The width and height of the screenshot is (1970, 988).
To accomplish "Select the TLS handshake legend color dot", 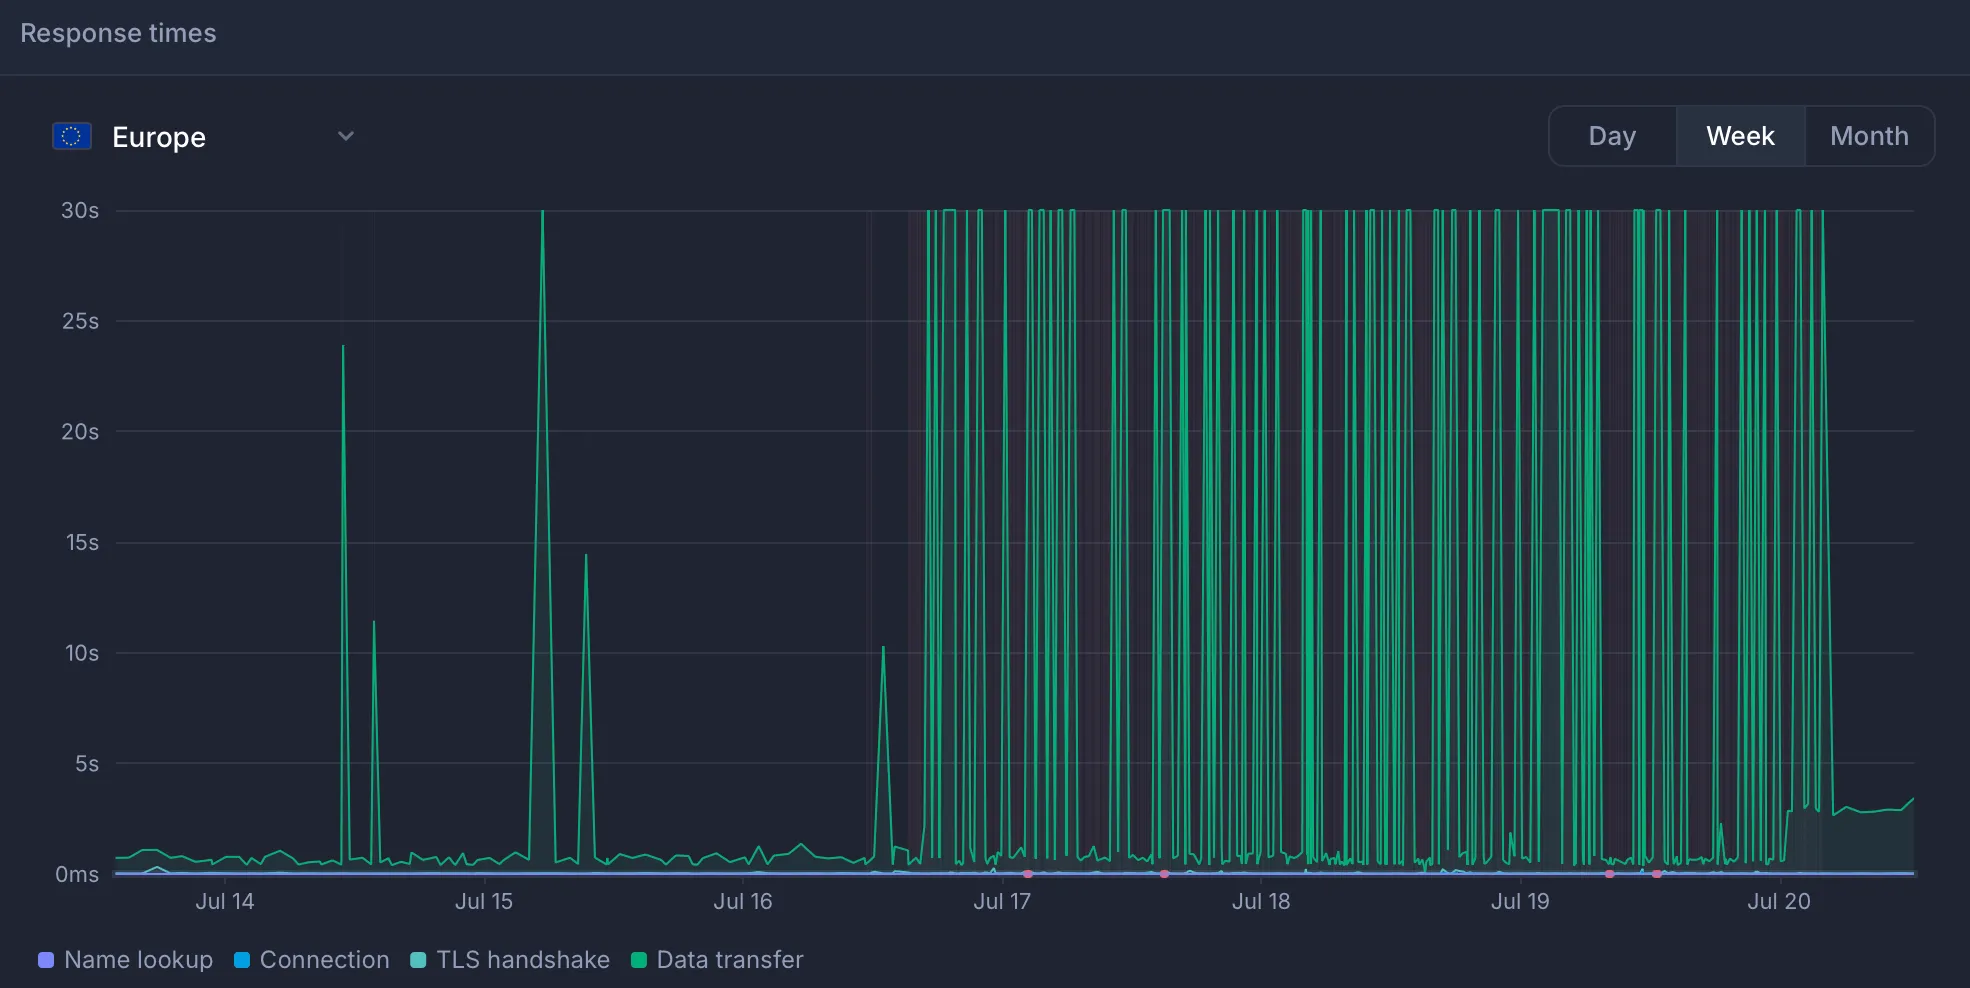I will click(x=418, y=960).
